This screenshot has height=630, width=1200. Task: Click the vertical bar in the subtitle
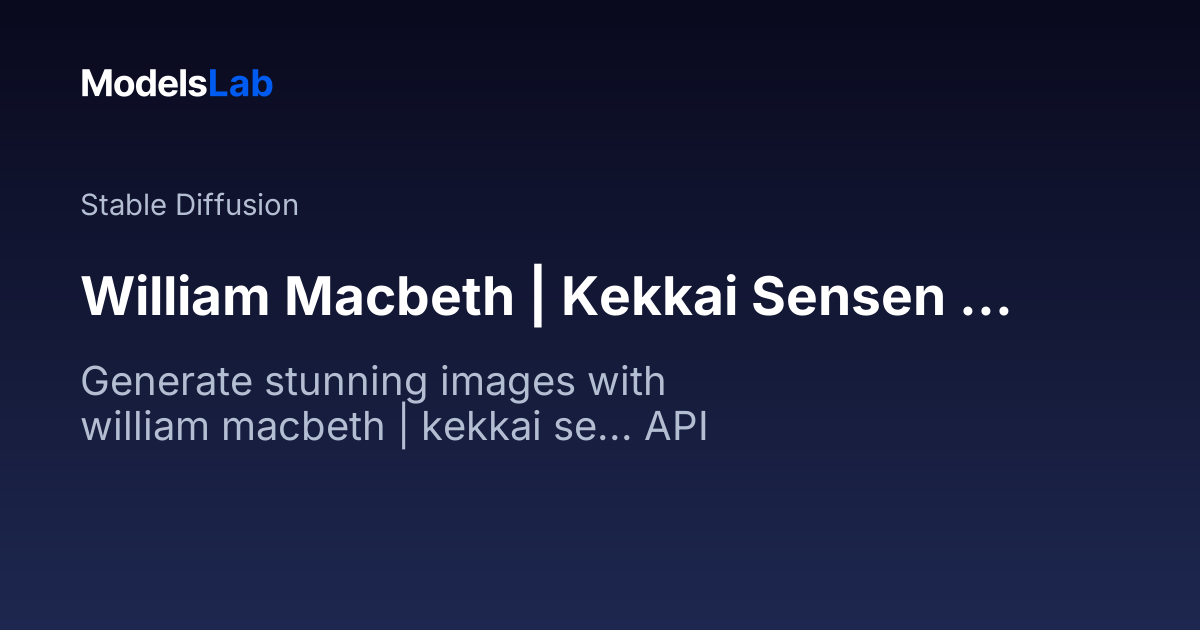[x=403, y=427]
